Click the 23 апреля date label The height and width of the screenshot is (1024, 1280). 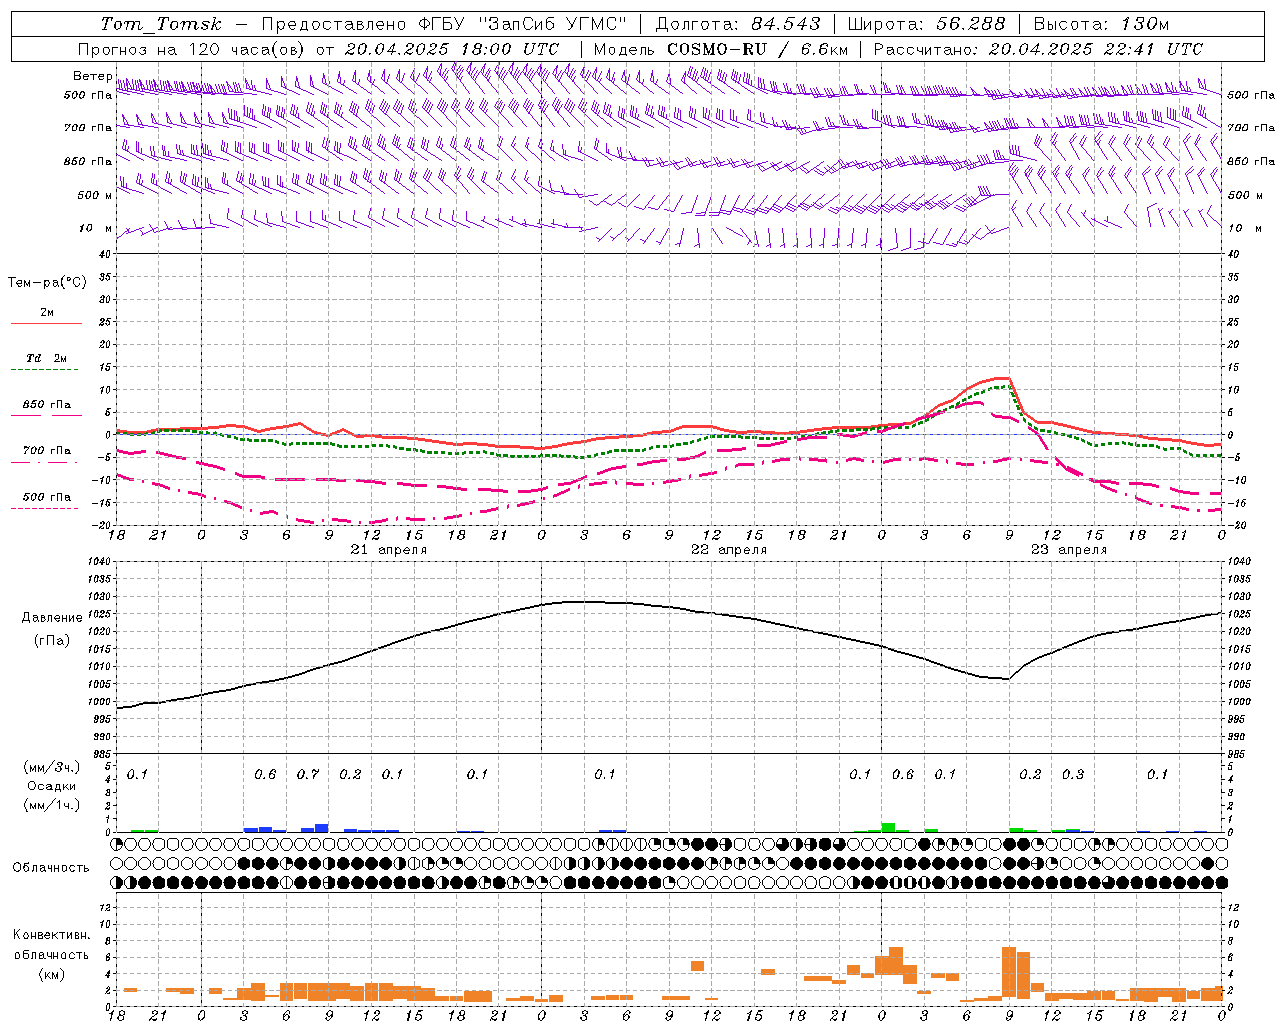(x=1068, y=550)
